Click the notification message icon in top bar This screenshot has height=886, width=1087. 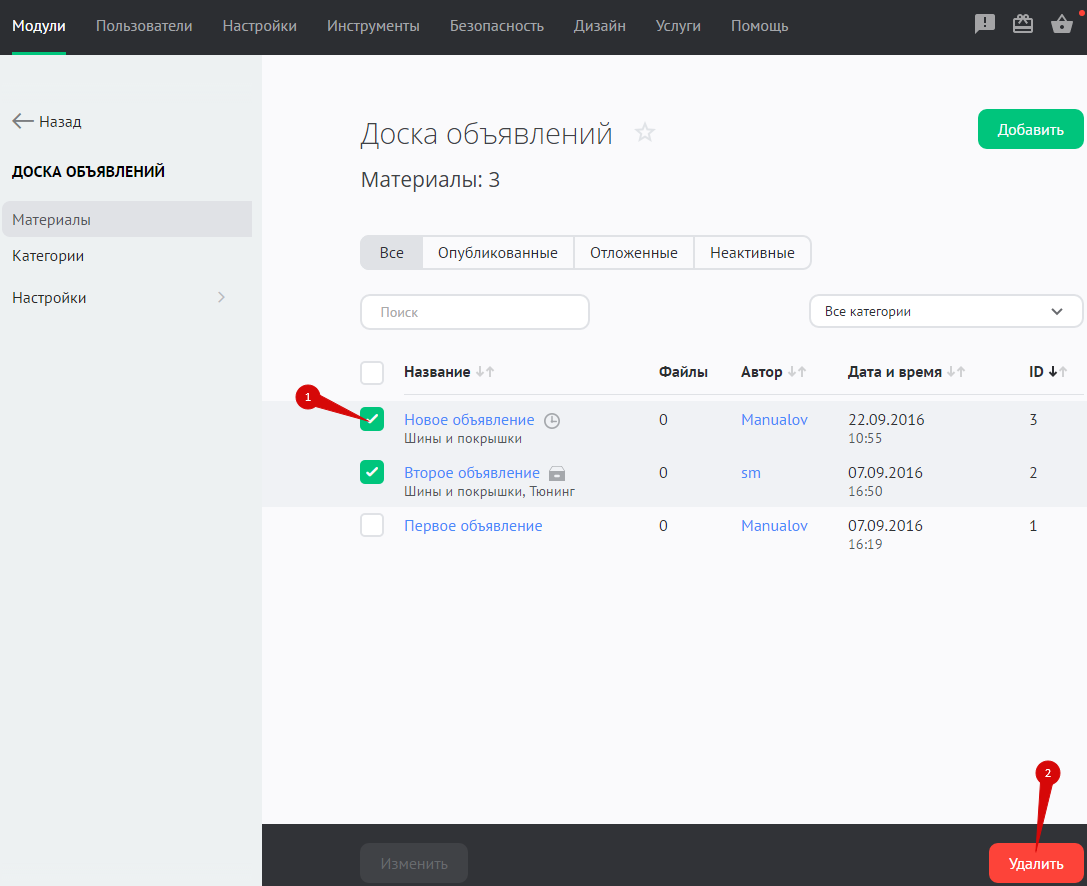pyautogui.click(x=985, y=25)
